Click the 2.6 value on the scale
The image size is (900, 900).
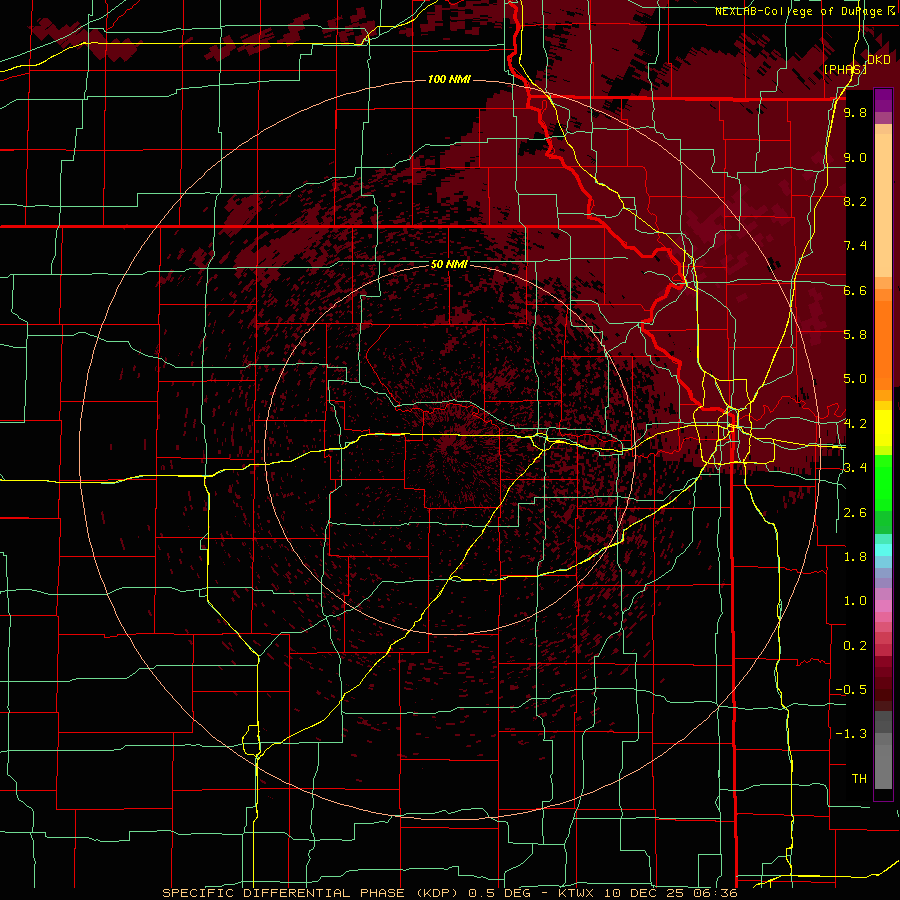[x=855, y=513]
